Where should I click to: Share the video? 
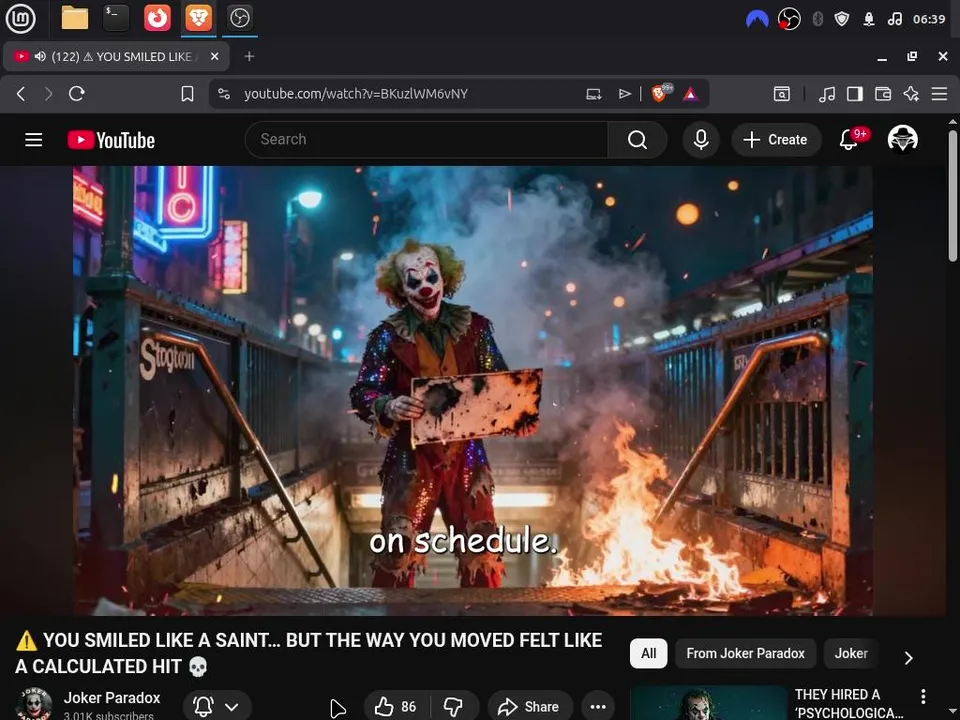[x=530, y=707]
